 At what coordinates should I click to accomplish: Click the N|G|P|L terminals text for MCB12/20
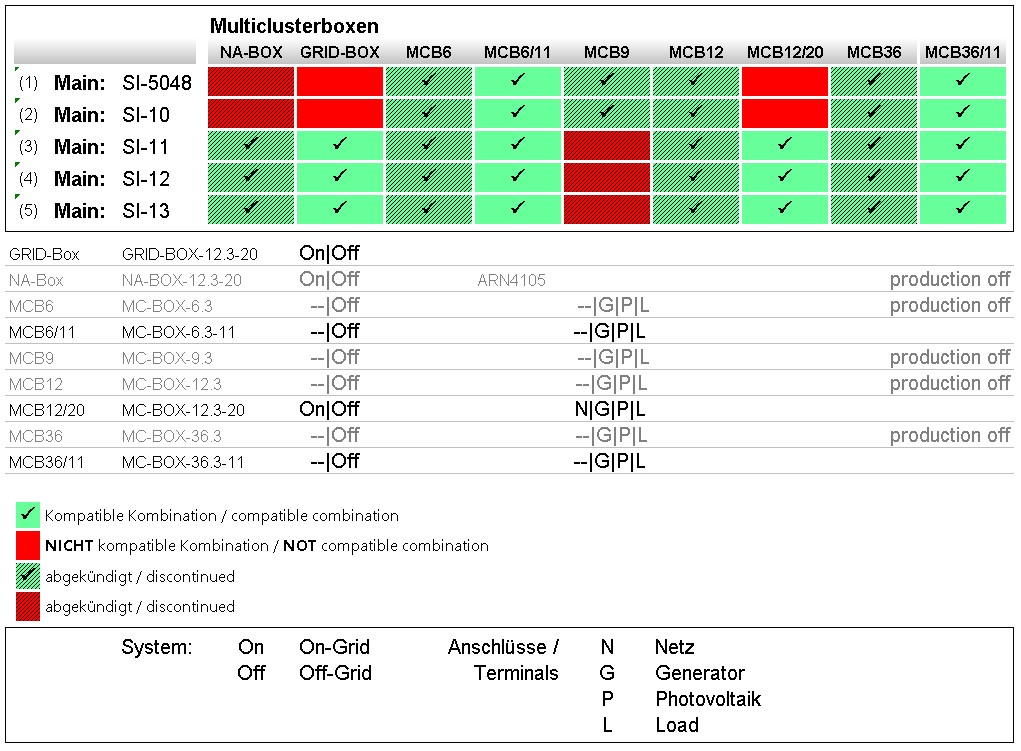[609, 410]
